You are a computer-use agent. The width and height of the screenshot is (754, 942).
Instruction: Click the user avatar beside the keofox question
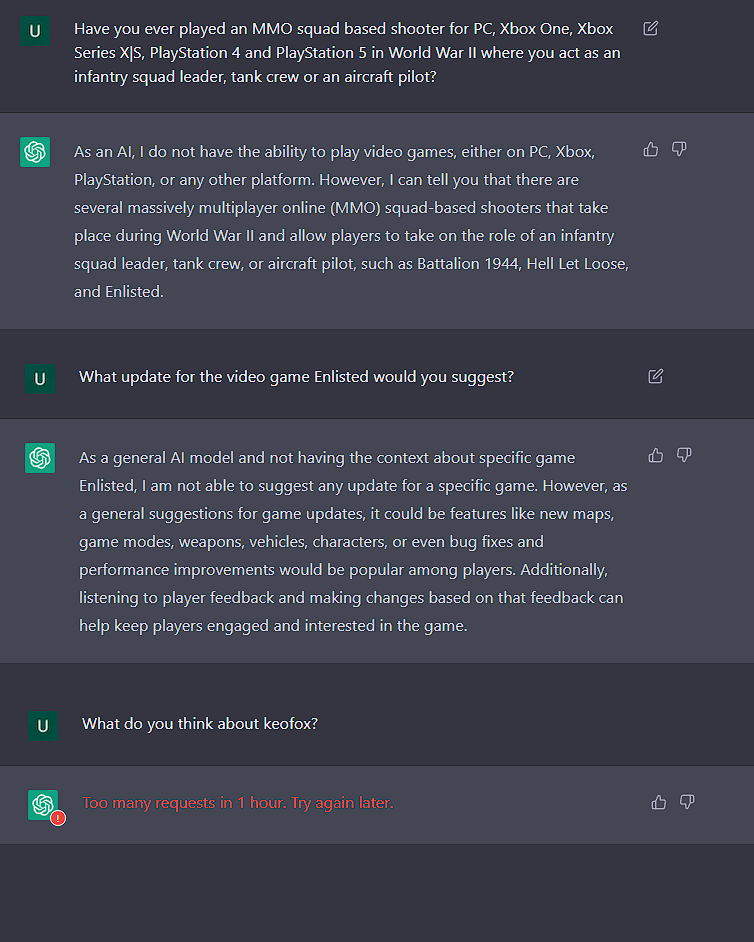[42, 726]
